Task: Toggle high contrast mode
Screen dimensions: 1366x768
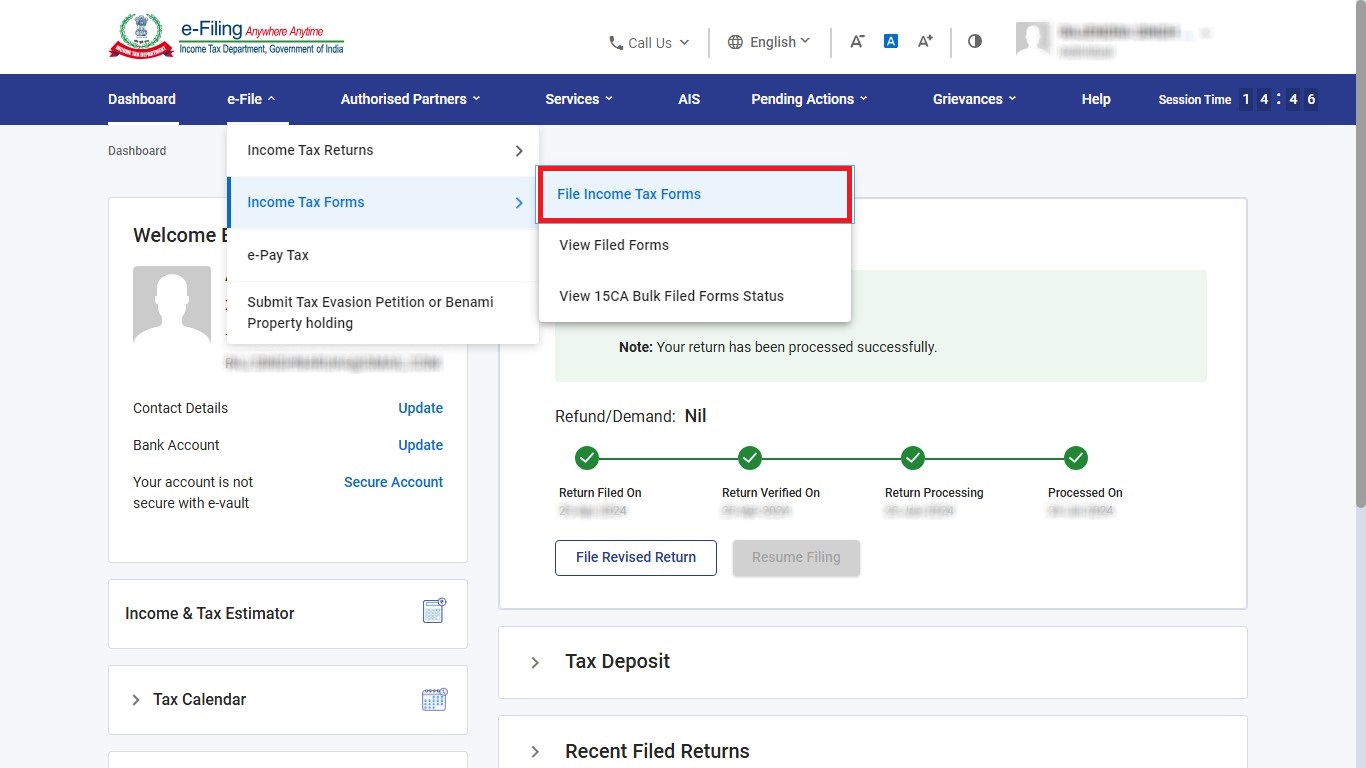Action: [975, 41]
